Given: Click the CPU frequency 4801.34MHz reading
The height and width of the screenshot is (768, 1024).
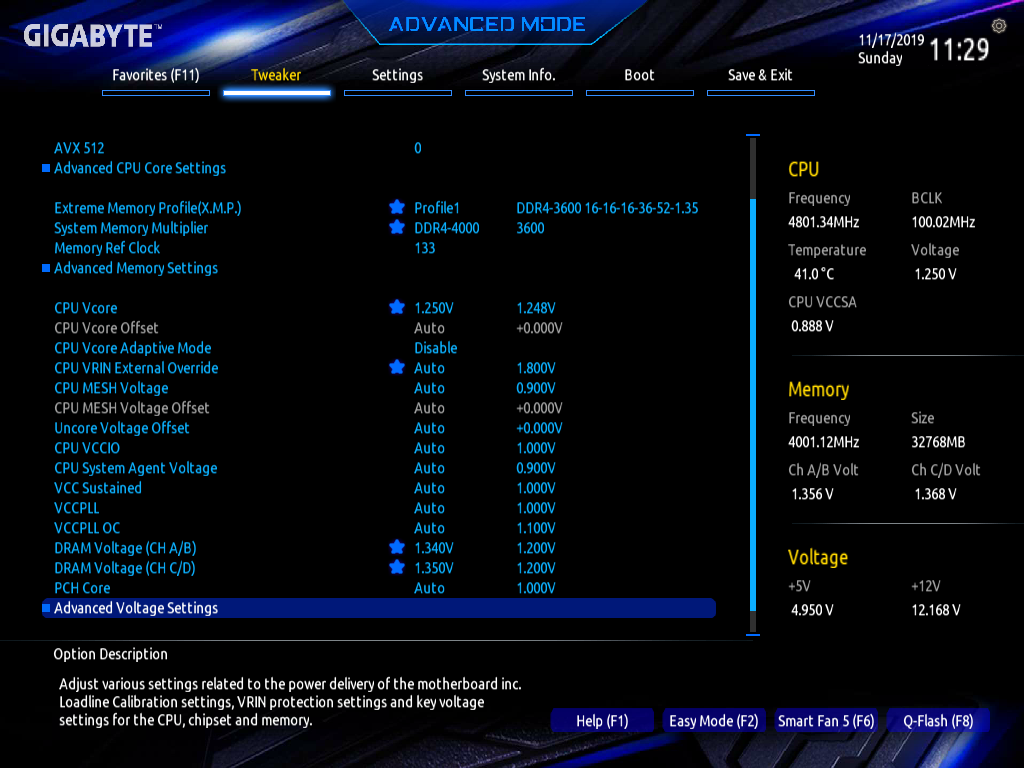Looking at the screenshot, I should (x=824, y=222).
